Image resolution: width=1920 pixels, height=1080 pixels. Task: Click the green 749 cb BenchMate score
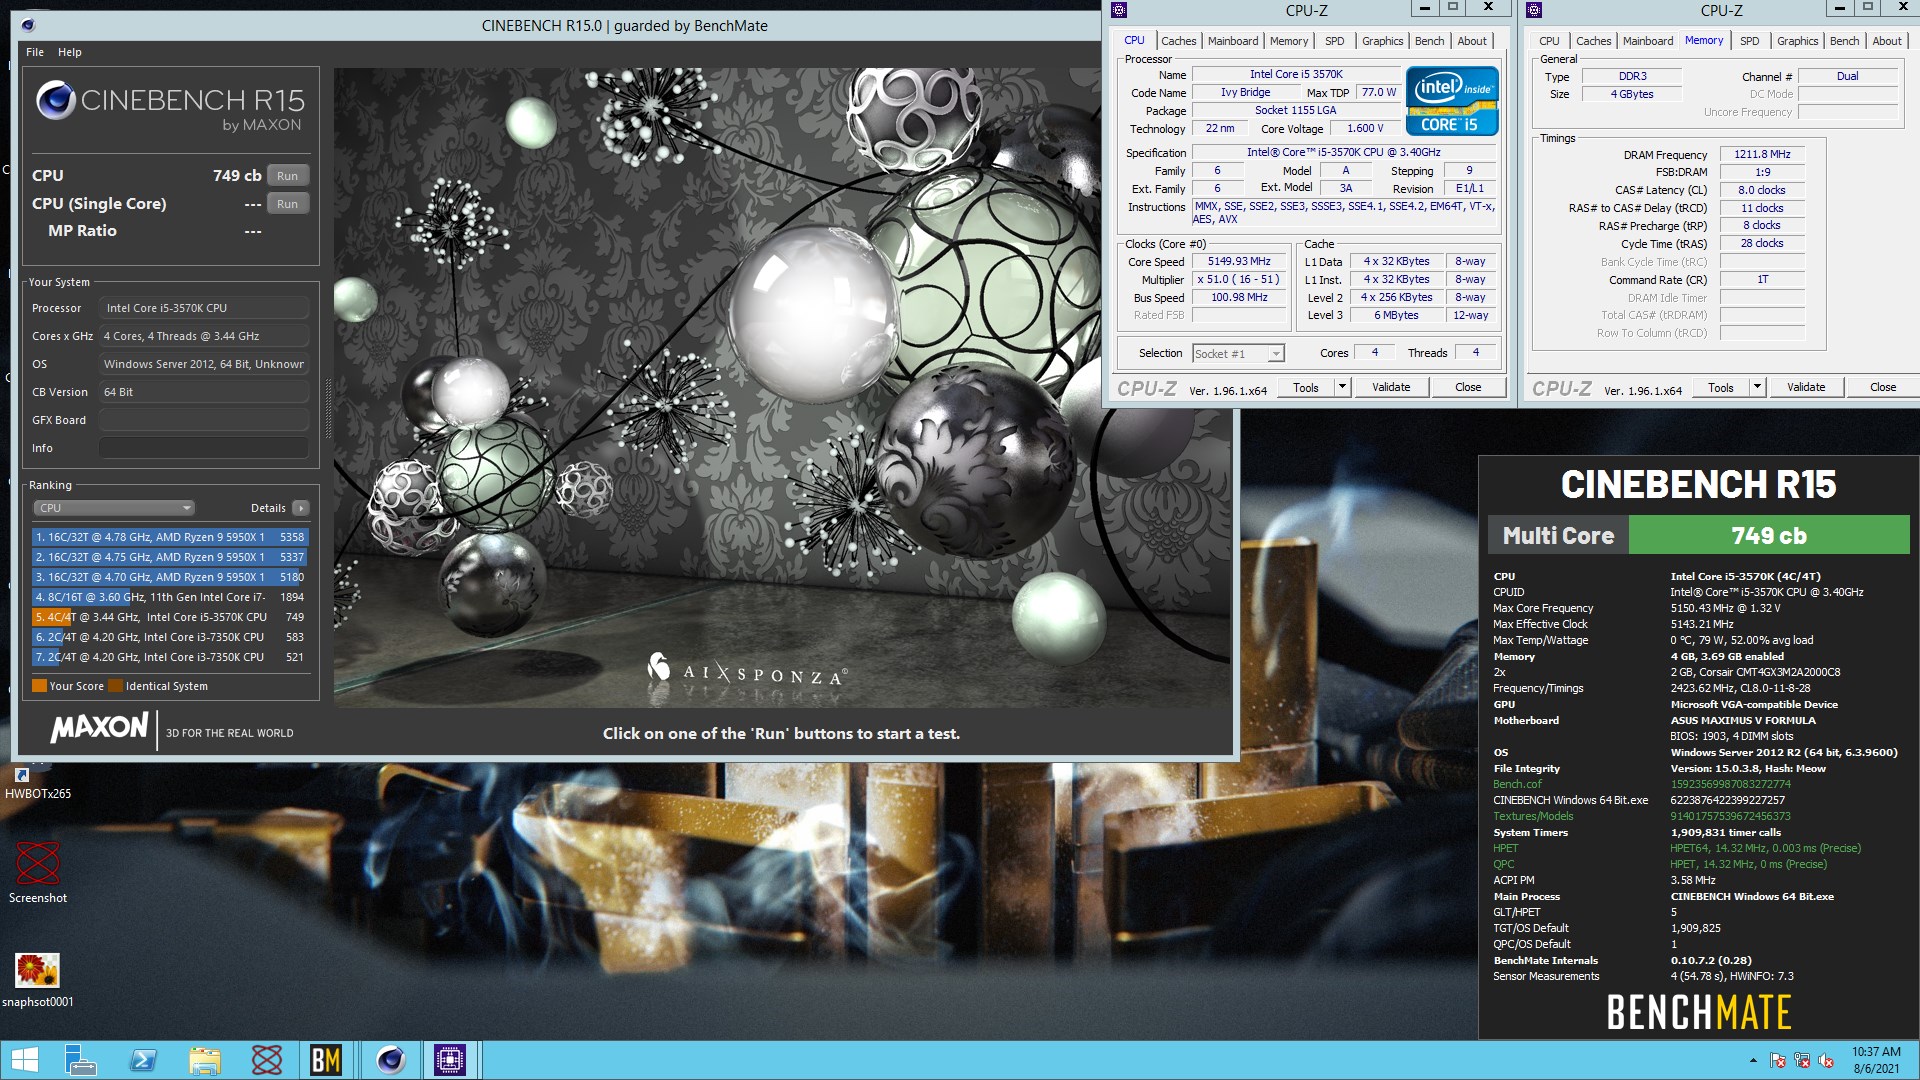[x=1769, y=535]
